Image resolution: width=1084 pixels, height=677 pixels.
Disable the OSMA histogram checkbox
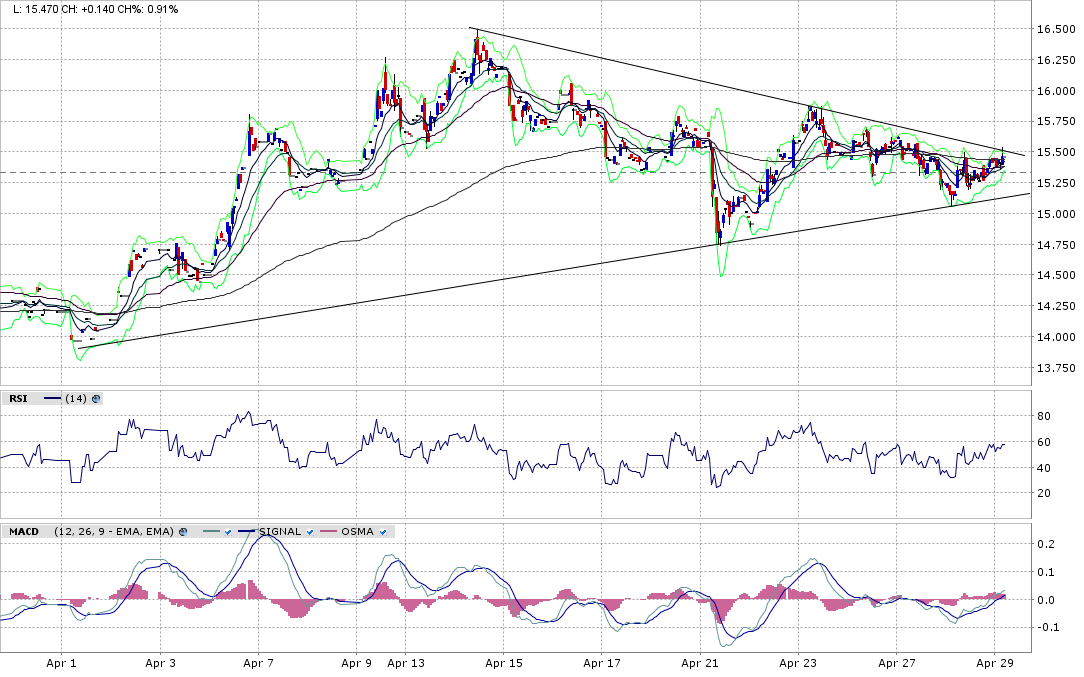pos(383,532)
